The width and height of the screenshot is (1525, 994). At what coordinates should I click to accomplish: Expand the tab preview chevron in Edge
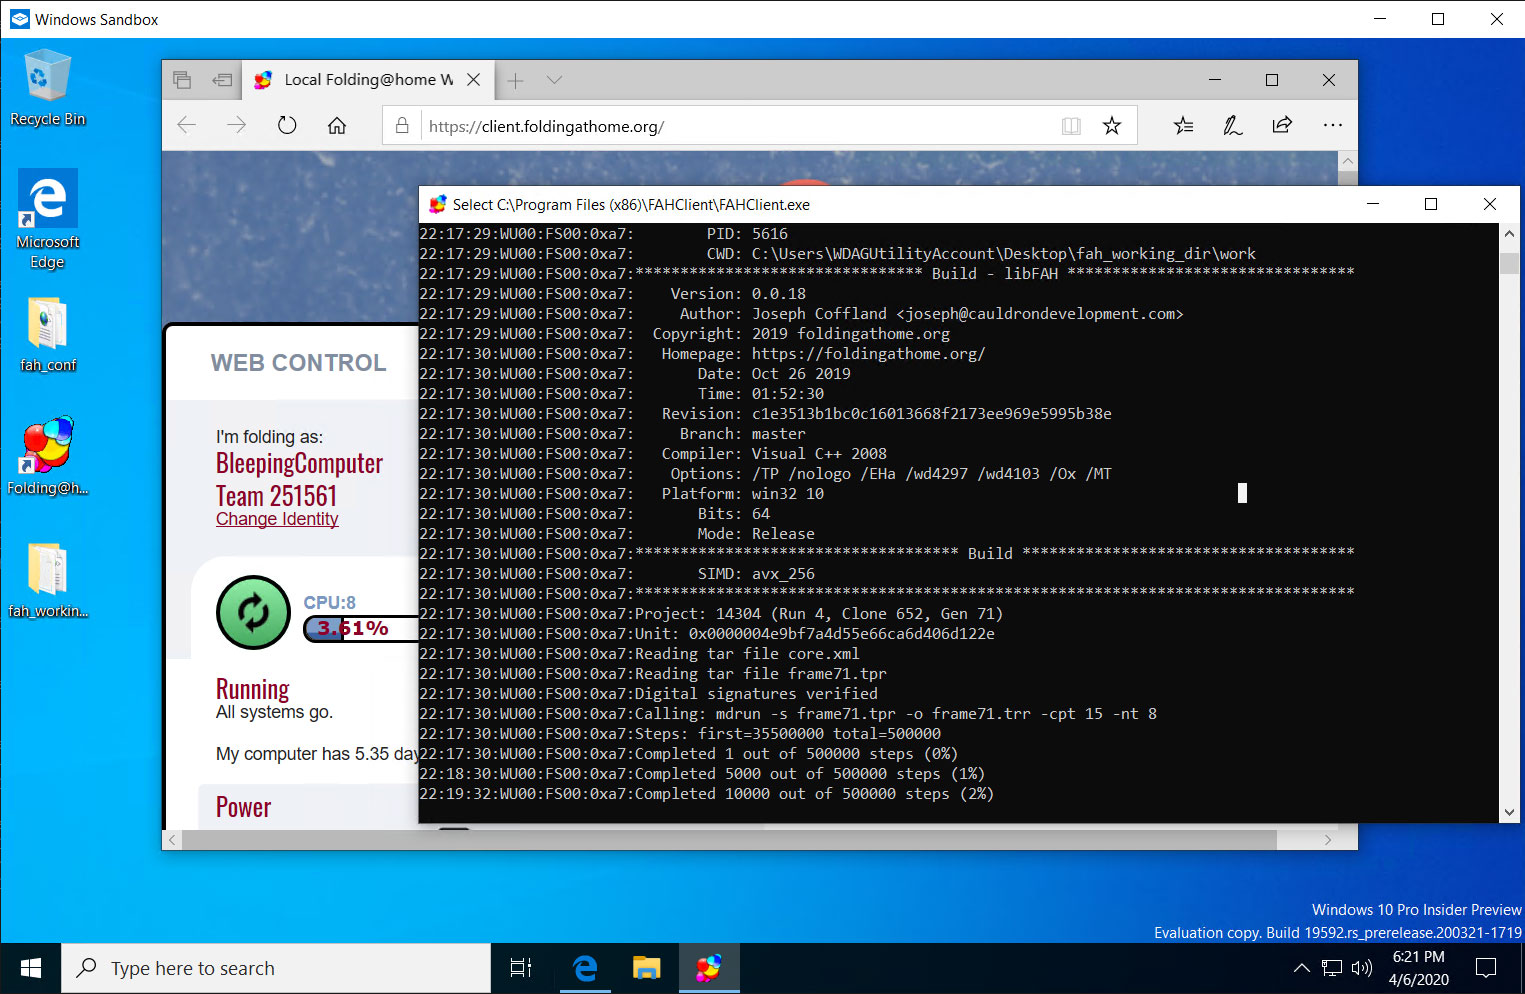click(554, 80)
